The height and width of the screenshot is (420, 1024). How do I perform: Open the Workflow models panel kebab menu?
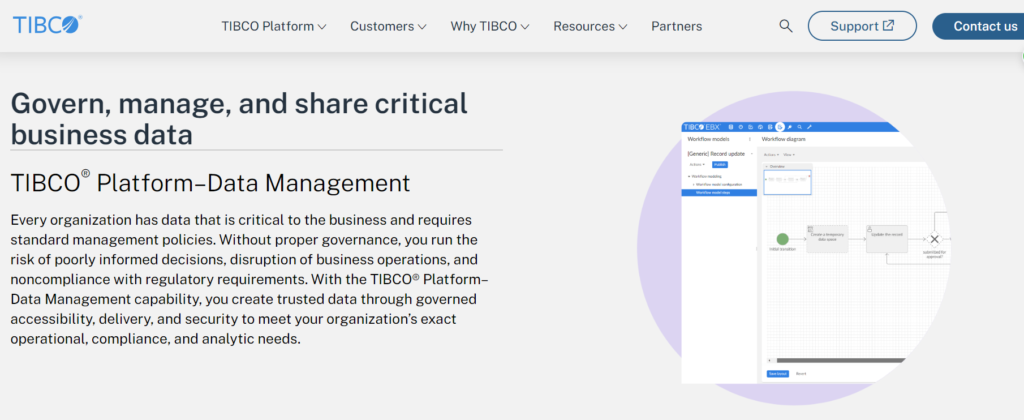click(x=750, y=139)
